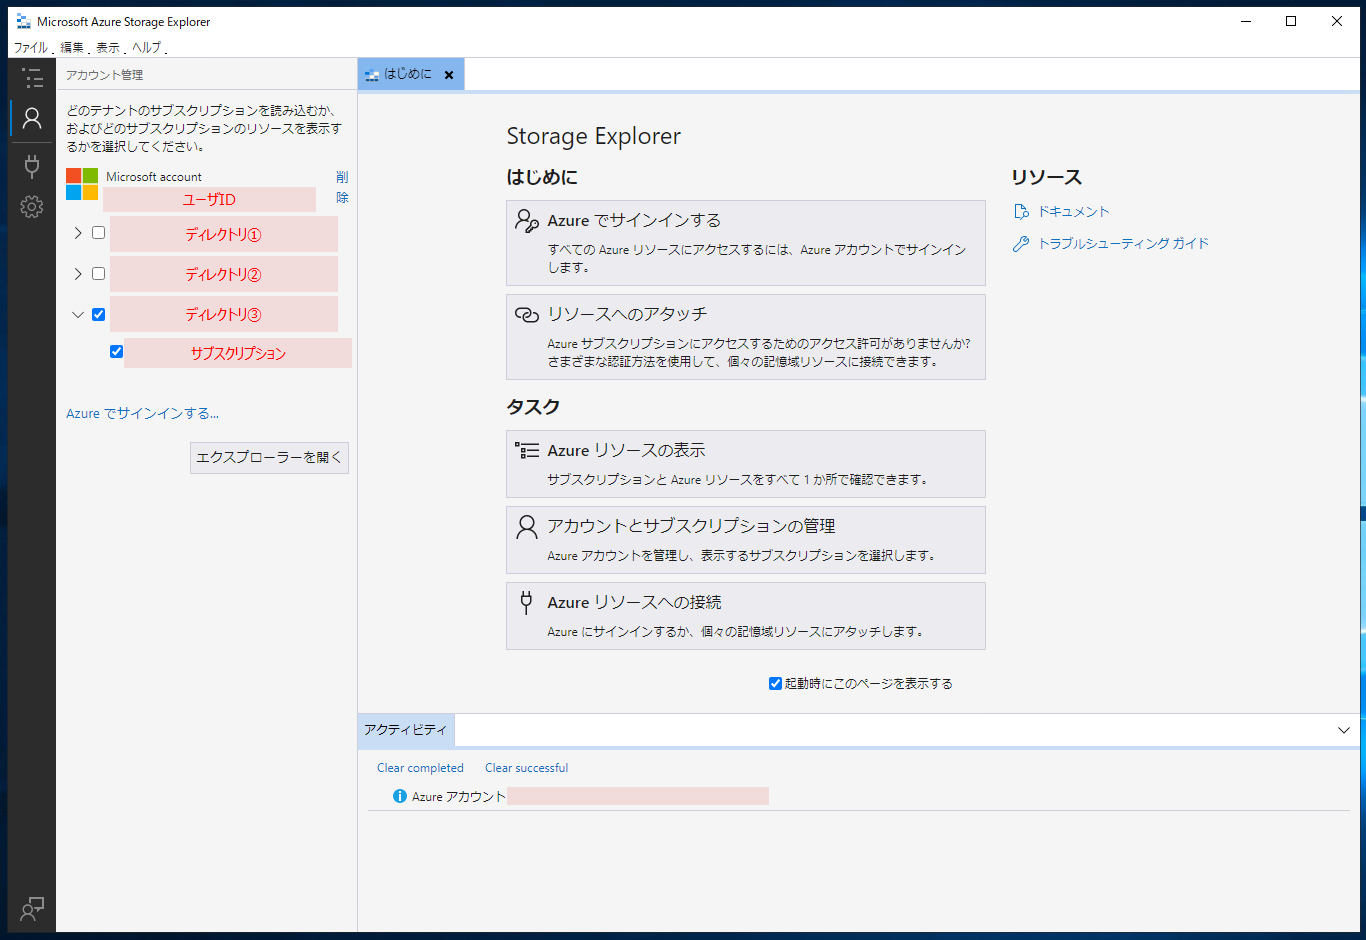Image resolution: width=1366 pixels, height=940 pixels.
Task: Open the Connect plug icon in sidebar
Action: (x=32, y=165)
